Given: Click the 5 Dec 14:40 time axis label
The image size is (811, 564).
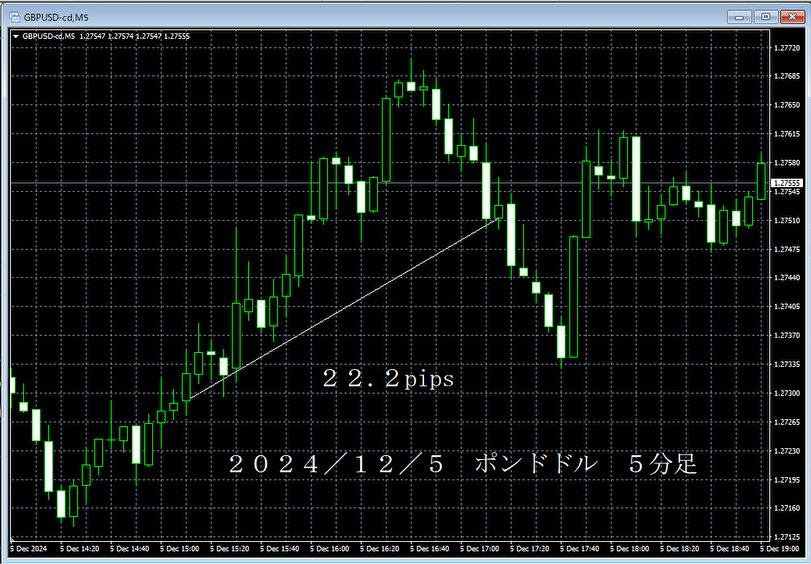Looking at the screenshot, I should [x=130, y=549].
